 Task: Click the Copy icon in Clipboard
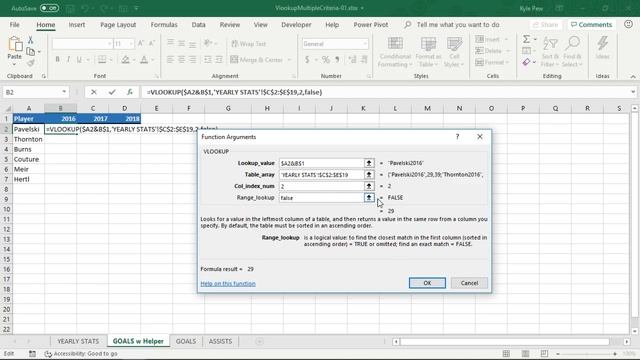[x=31, y=51]
